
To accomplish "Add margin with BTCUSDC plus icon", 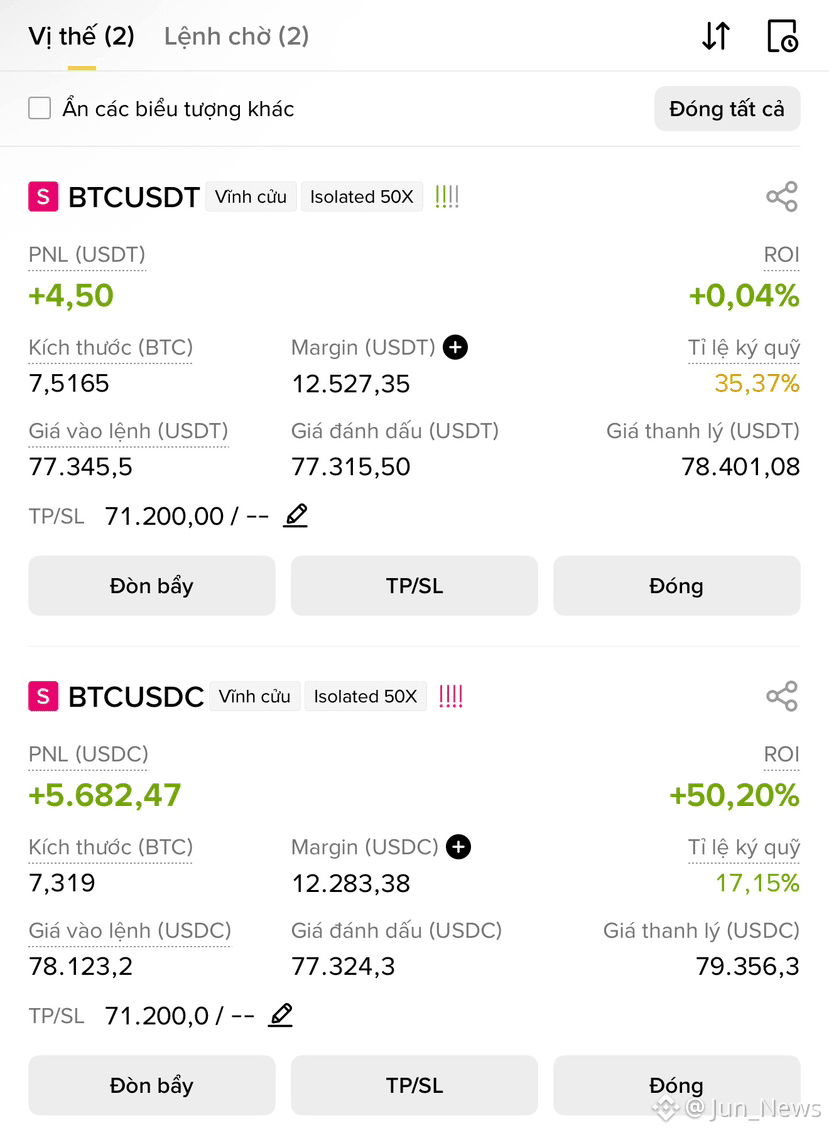I will 458,847.
